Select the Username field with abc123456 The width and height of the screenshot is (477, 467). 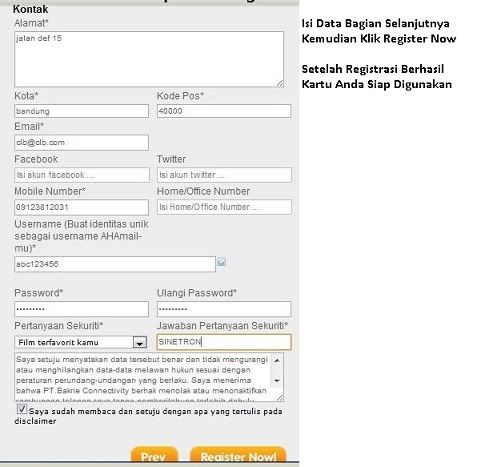click(115, 264)
